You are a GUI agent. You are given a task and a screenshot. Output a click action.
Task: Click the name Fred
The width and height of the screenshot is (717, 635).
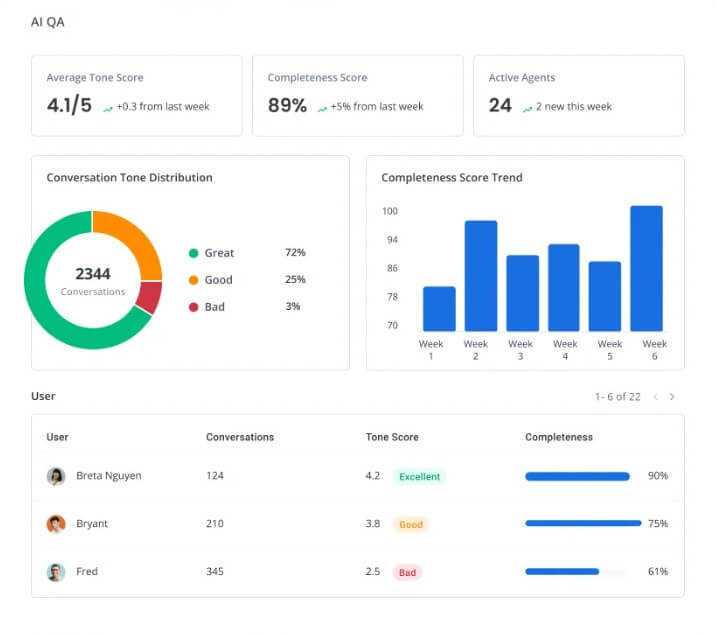pos(87,571)
